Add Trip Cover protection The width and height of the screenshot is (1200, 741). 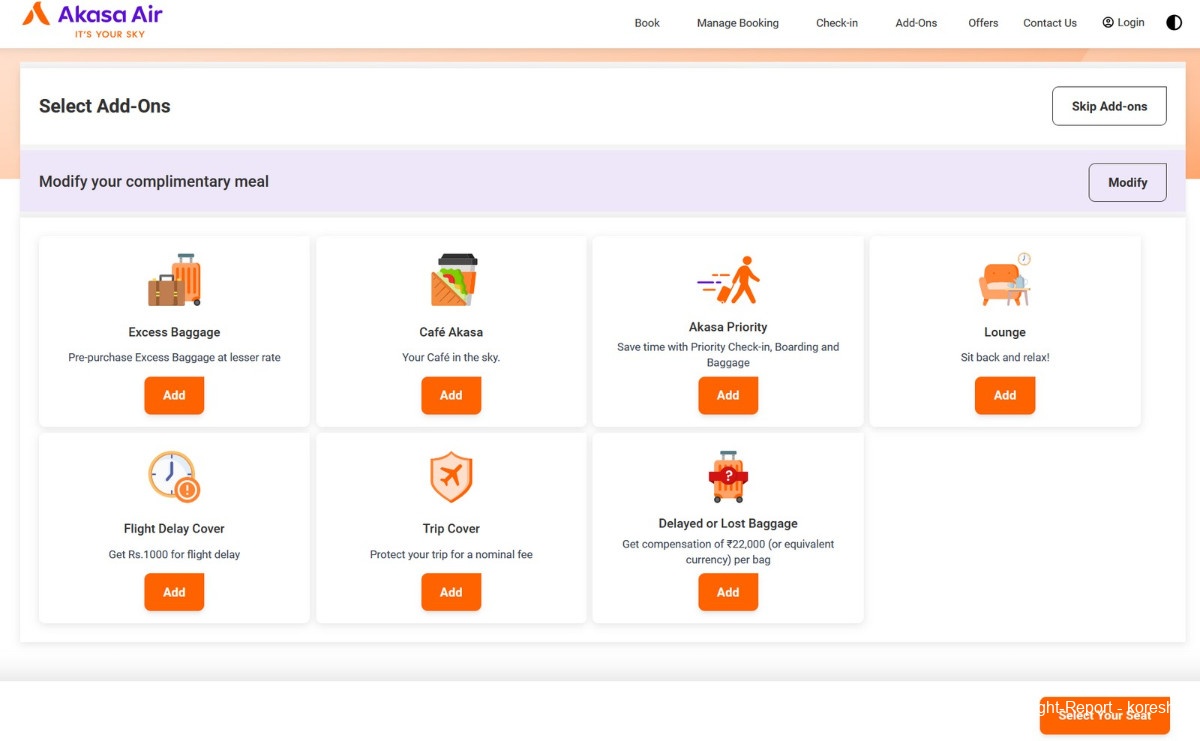[x=451, y=592]
